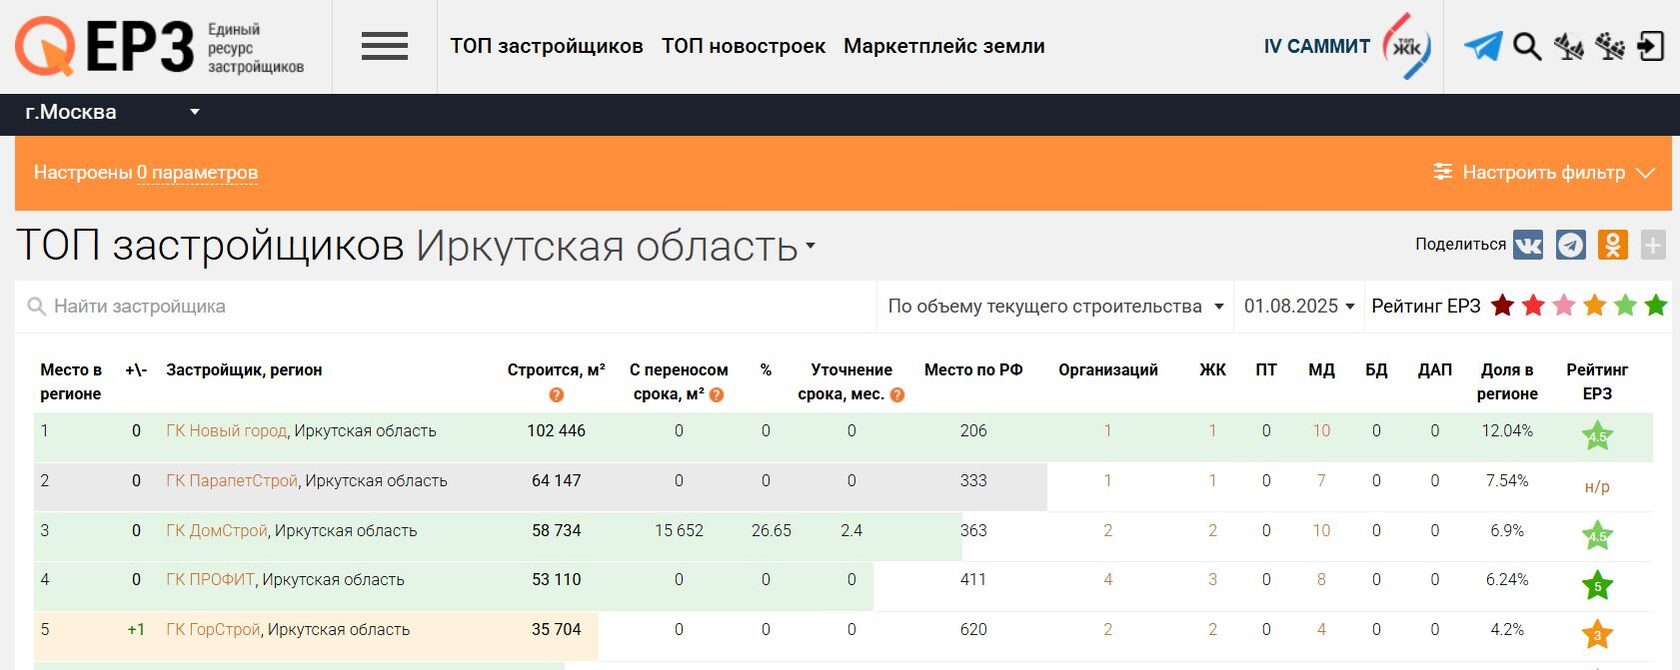The height and width of the screenshot is (670, 1680).
Task: Click the 15 652 postponed area value
Action: tap(679, 531)
